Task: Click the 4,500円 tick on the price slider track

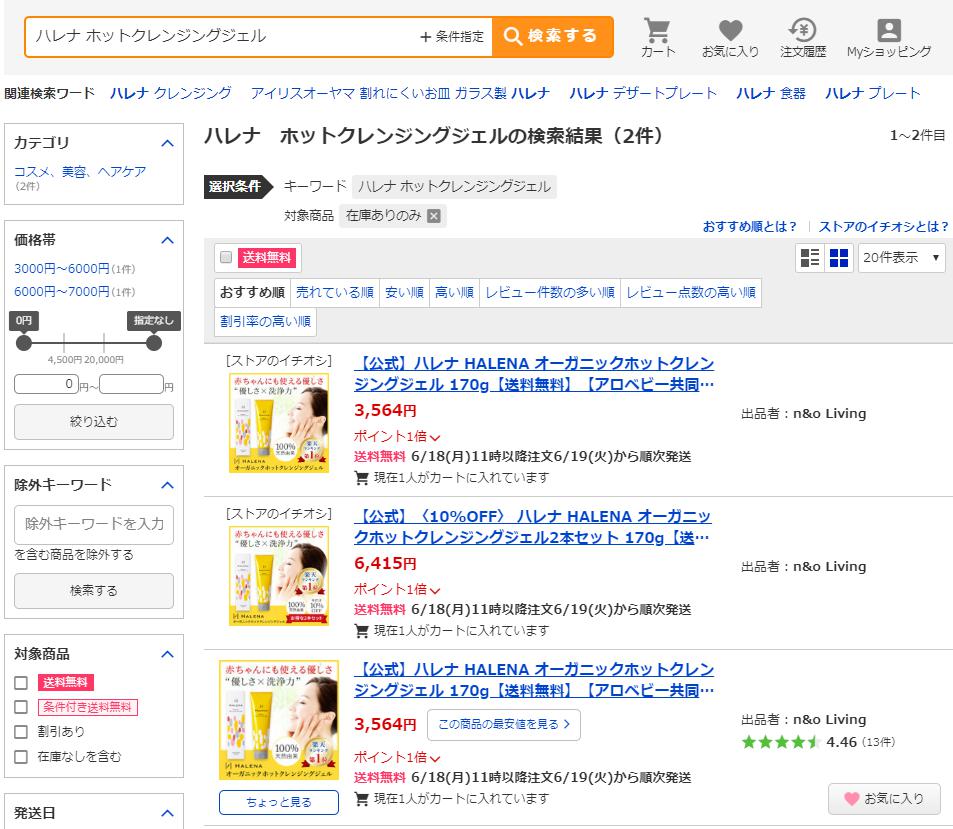Action: tap(64, 343)
